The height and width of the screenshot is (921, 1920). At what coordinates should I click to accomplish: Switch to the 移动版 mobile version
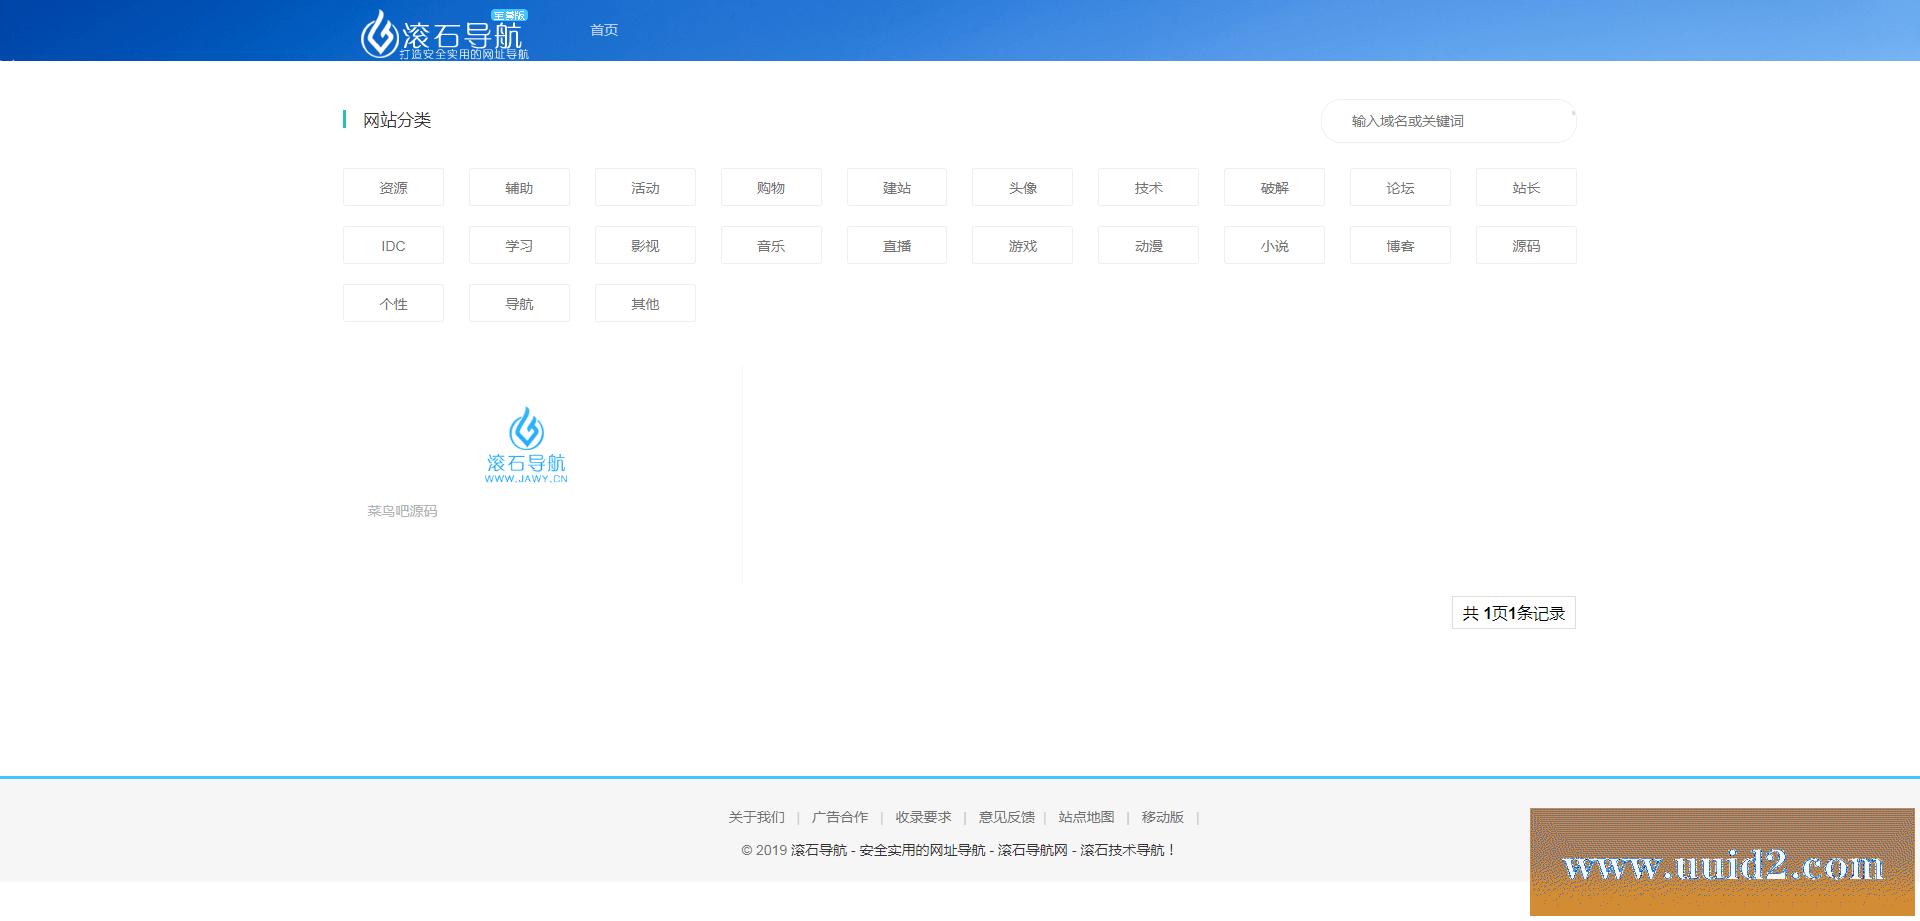click(x=1161, y=817)
